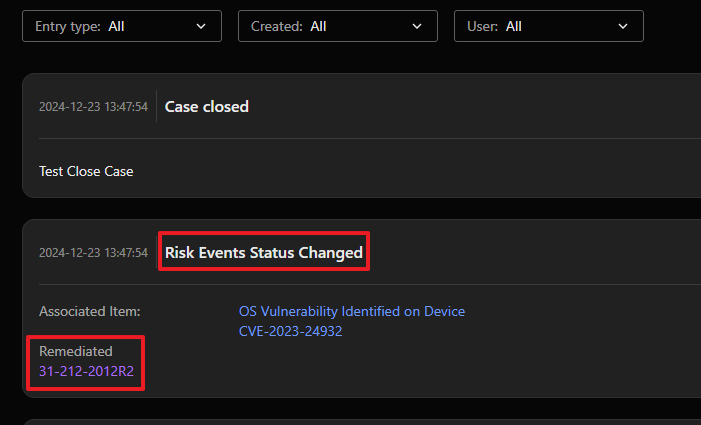Click the Remediated status label

point(76,351)
